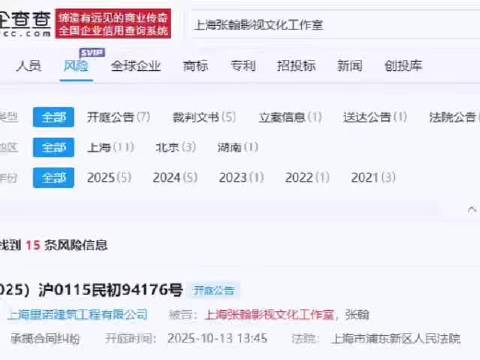Screen dimensions: 480x360
Task: Click the 15 条风险信息 result count
Action: click(x=66, y=245)
